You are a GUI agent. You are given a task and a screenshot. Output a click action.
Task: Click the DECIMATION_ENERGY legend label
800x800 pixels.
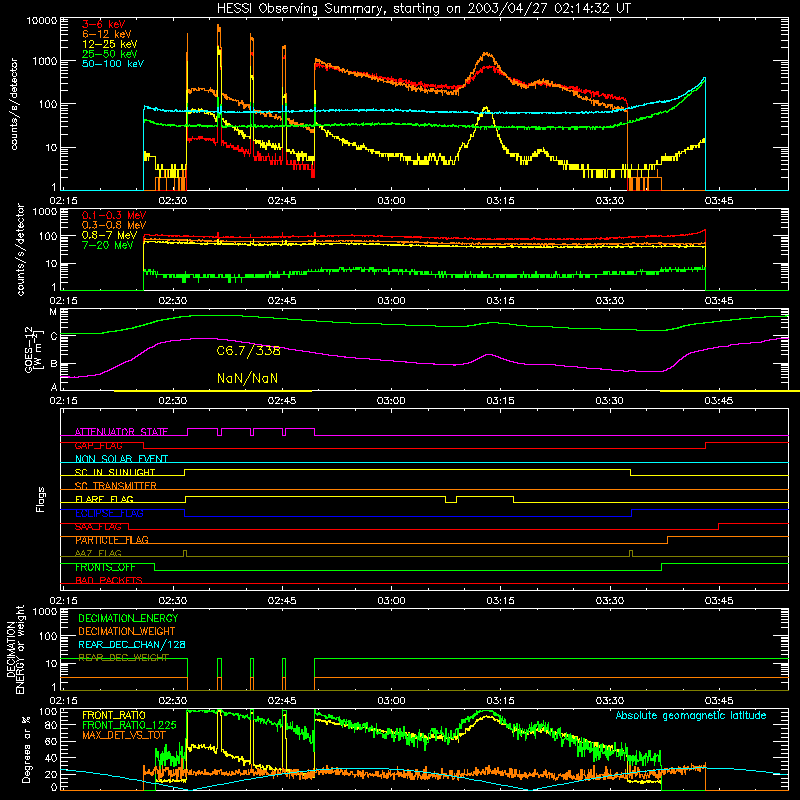(128, 618)
